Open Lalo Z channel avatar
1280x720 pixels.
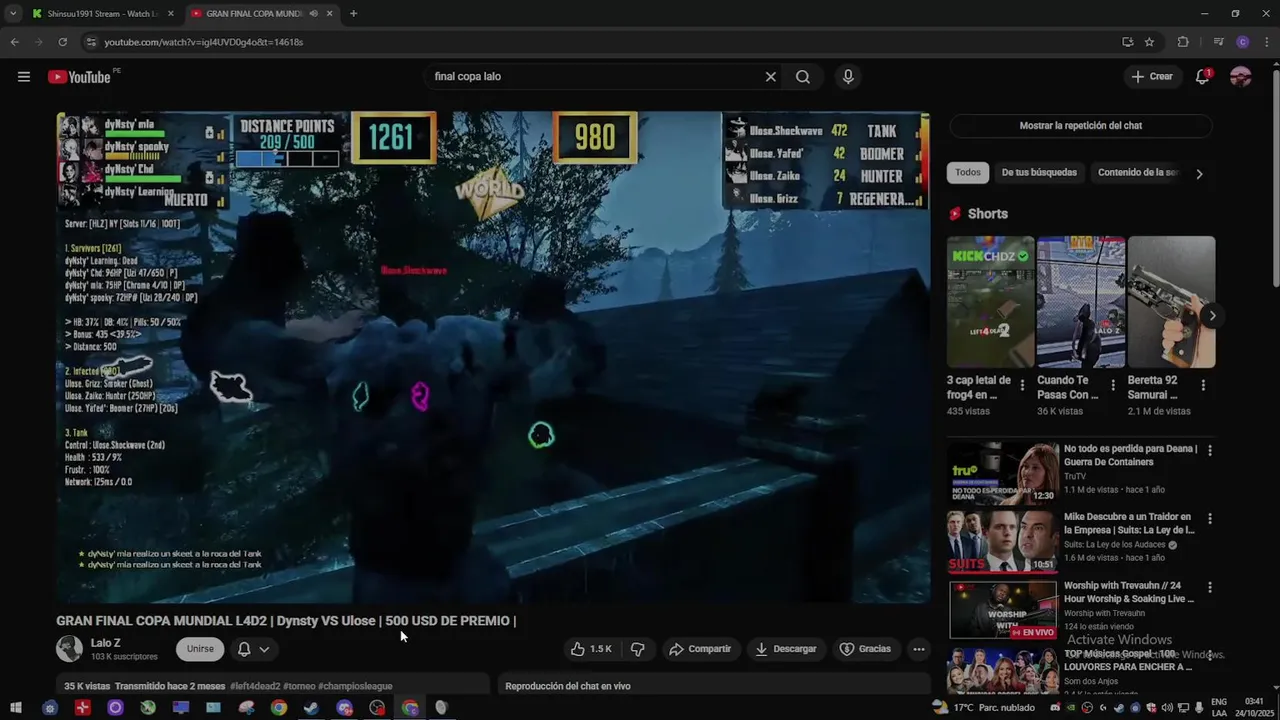pyautogui.click(x=69, y=649)
